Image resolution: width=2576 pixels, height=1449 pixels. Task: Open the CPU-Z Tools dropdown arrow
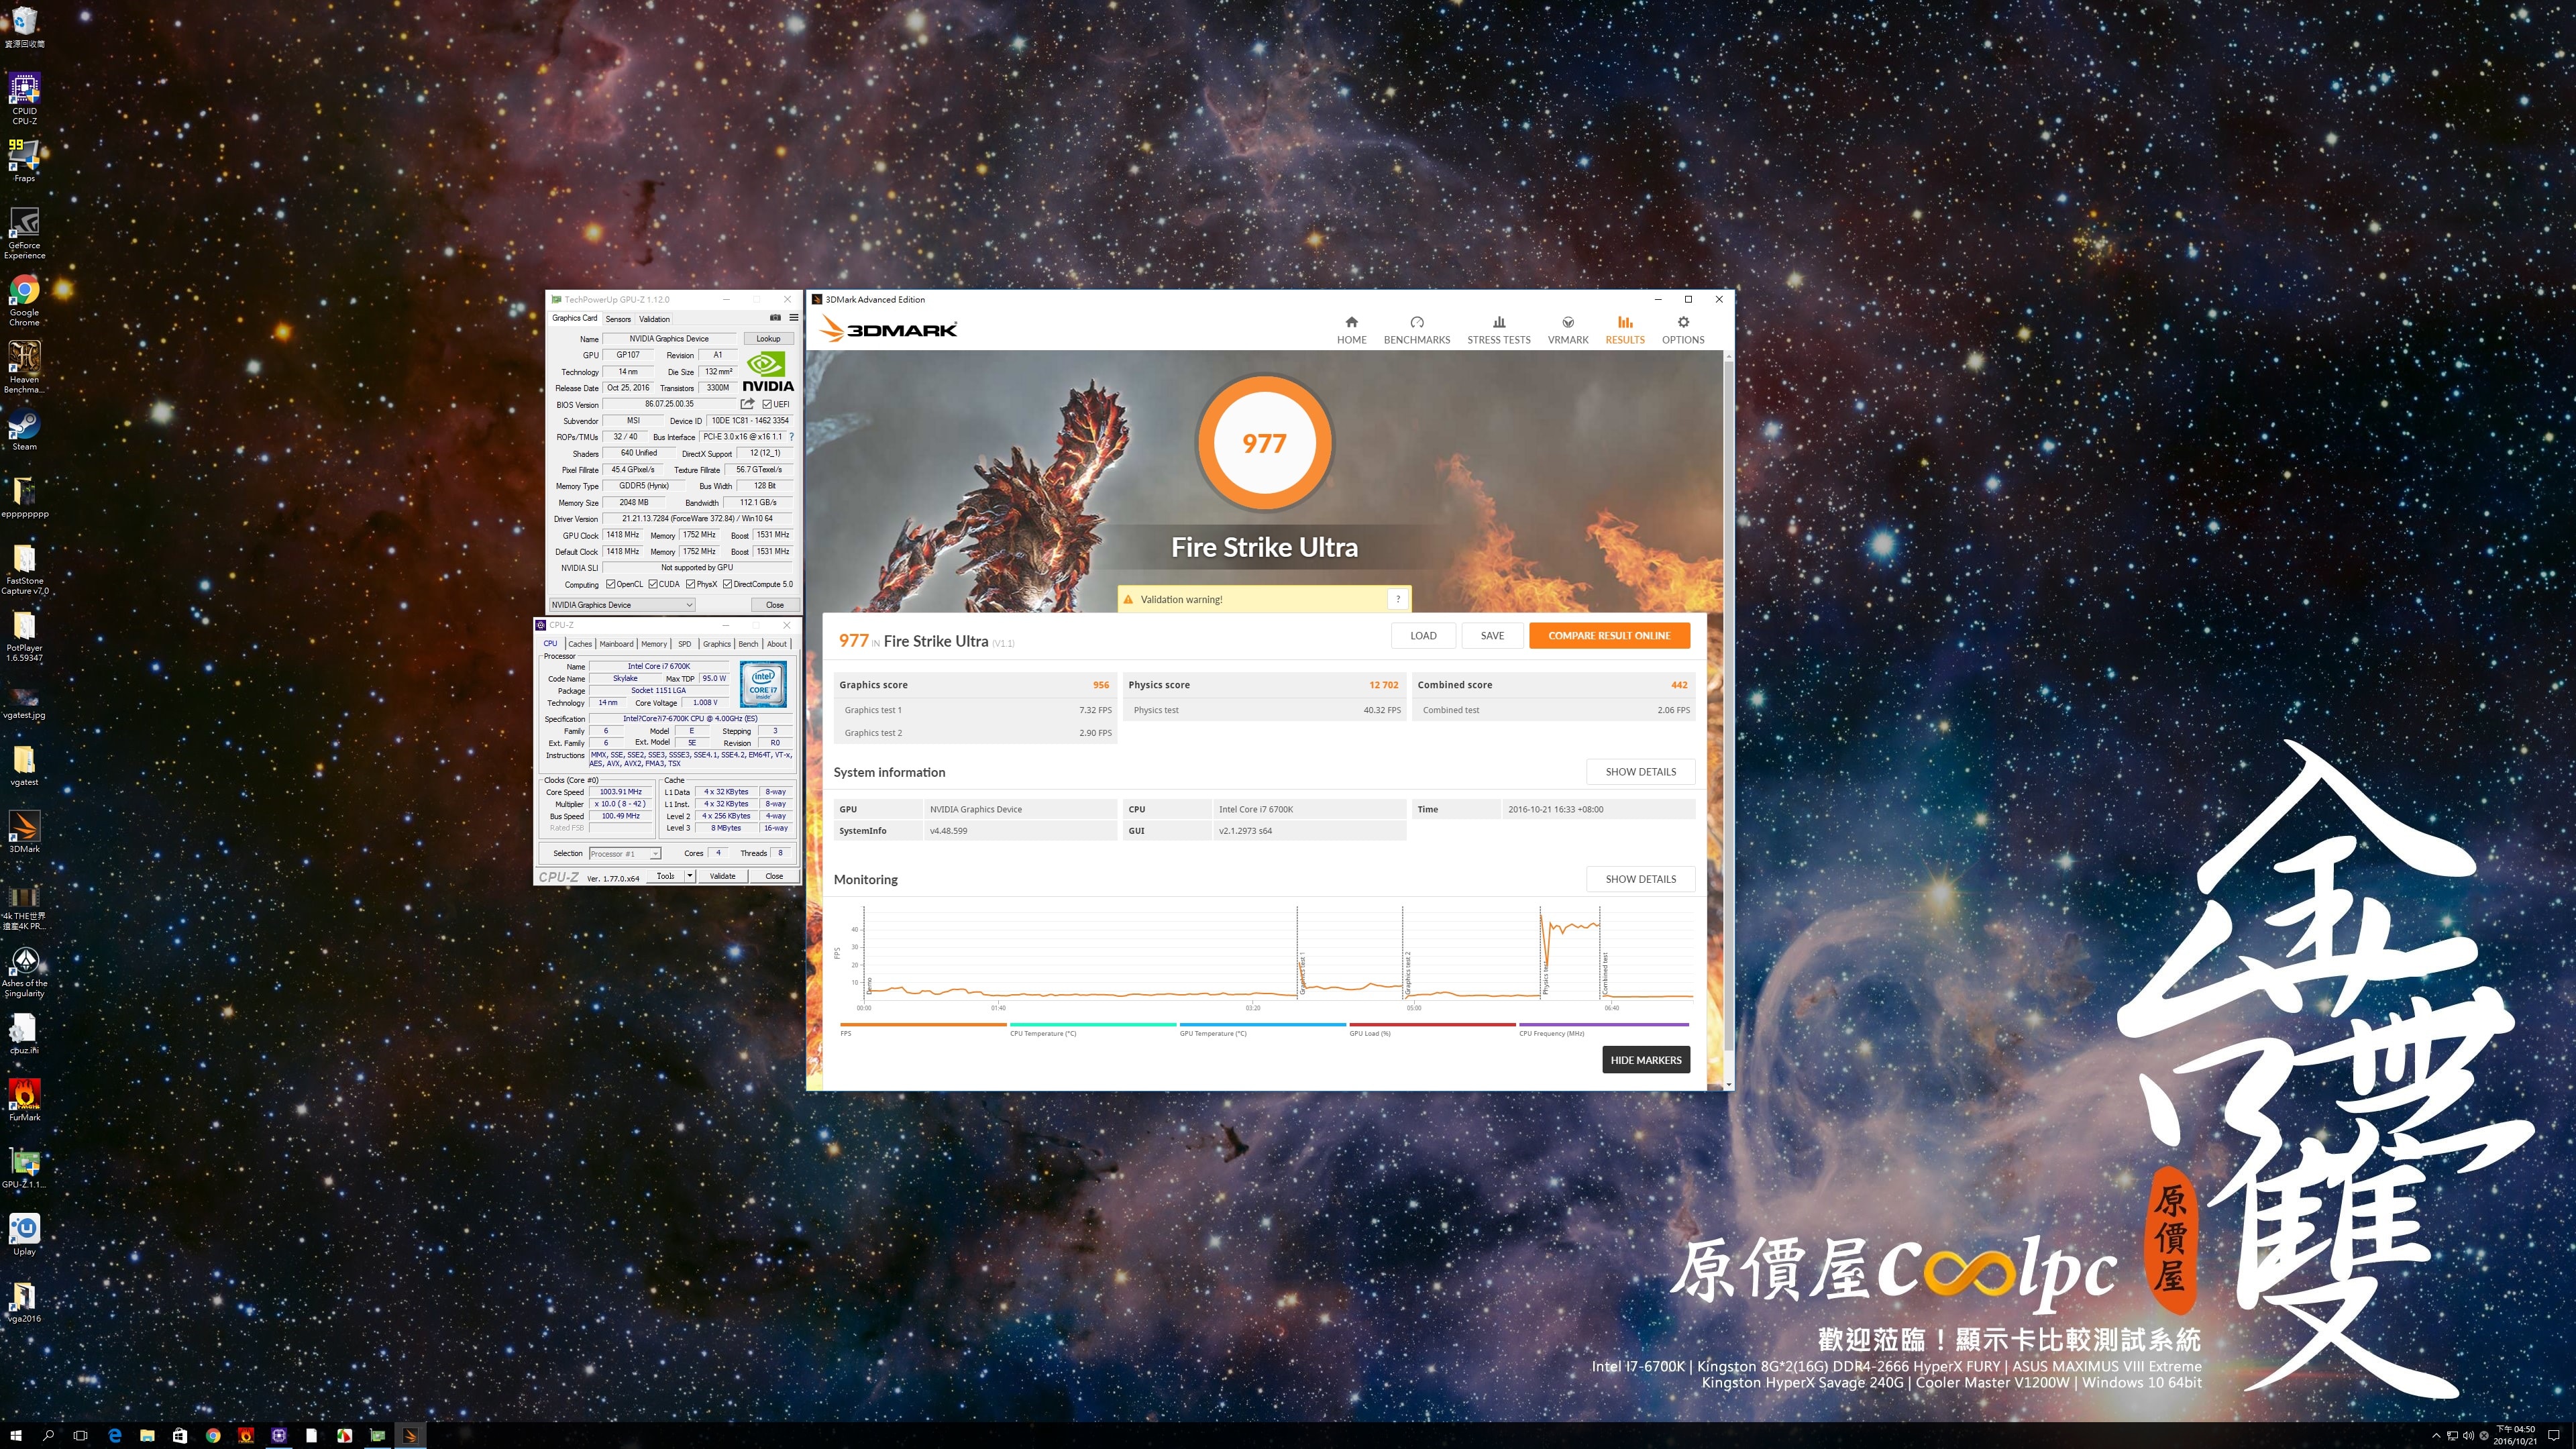coord(689,876)
